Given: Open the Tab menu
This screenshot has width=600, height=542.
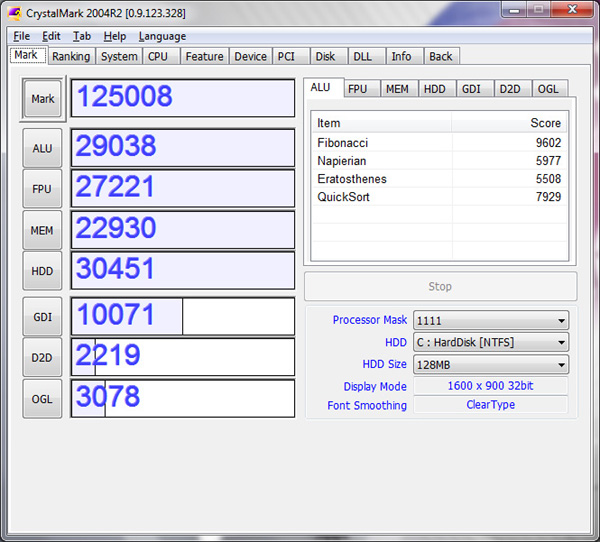Looking at the screenshot, I should [x=82, y=36].
